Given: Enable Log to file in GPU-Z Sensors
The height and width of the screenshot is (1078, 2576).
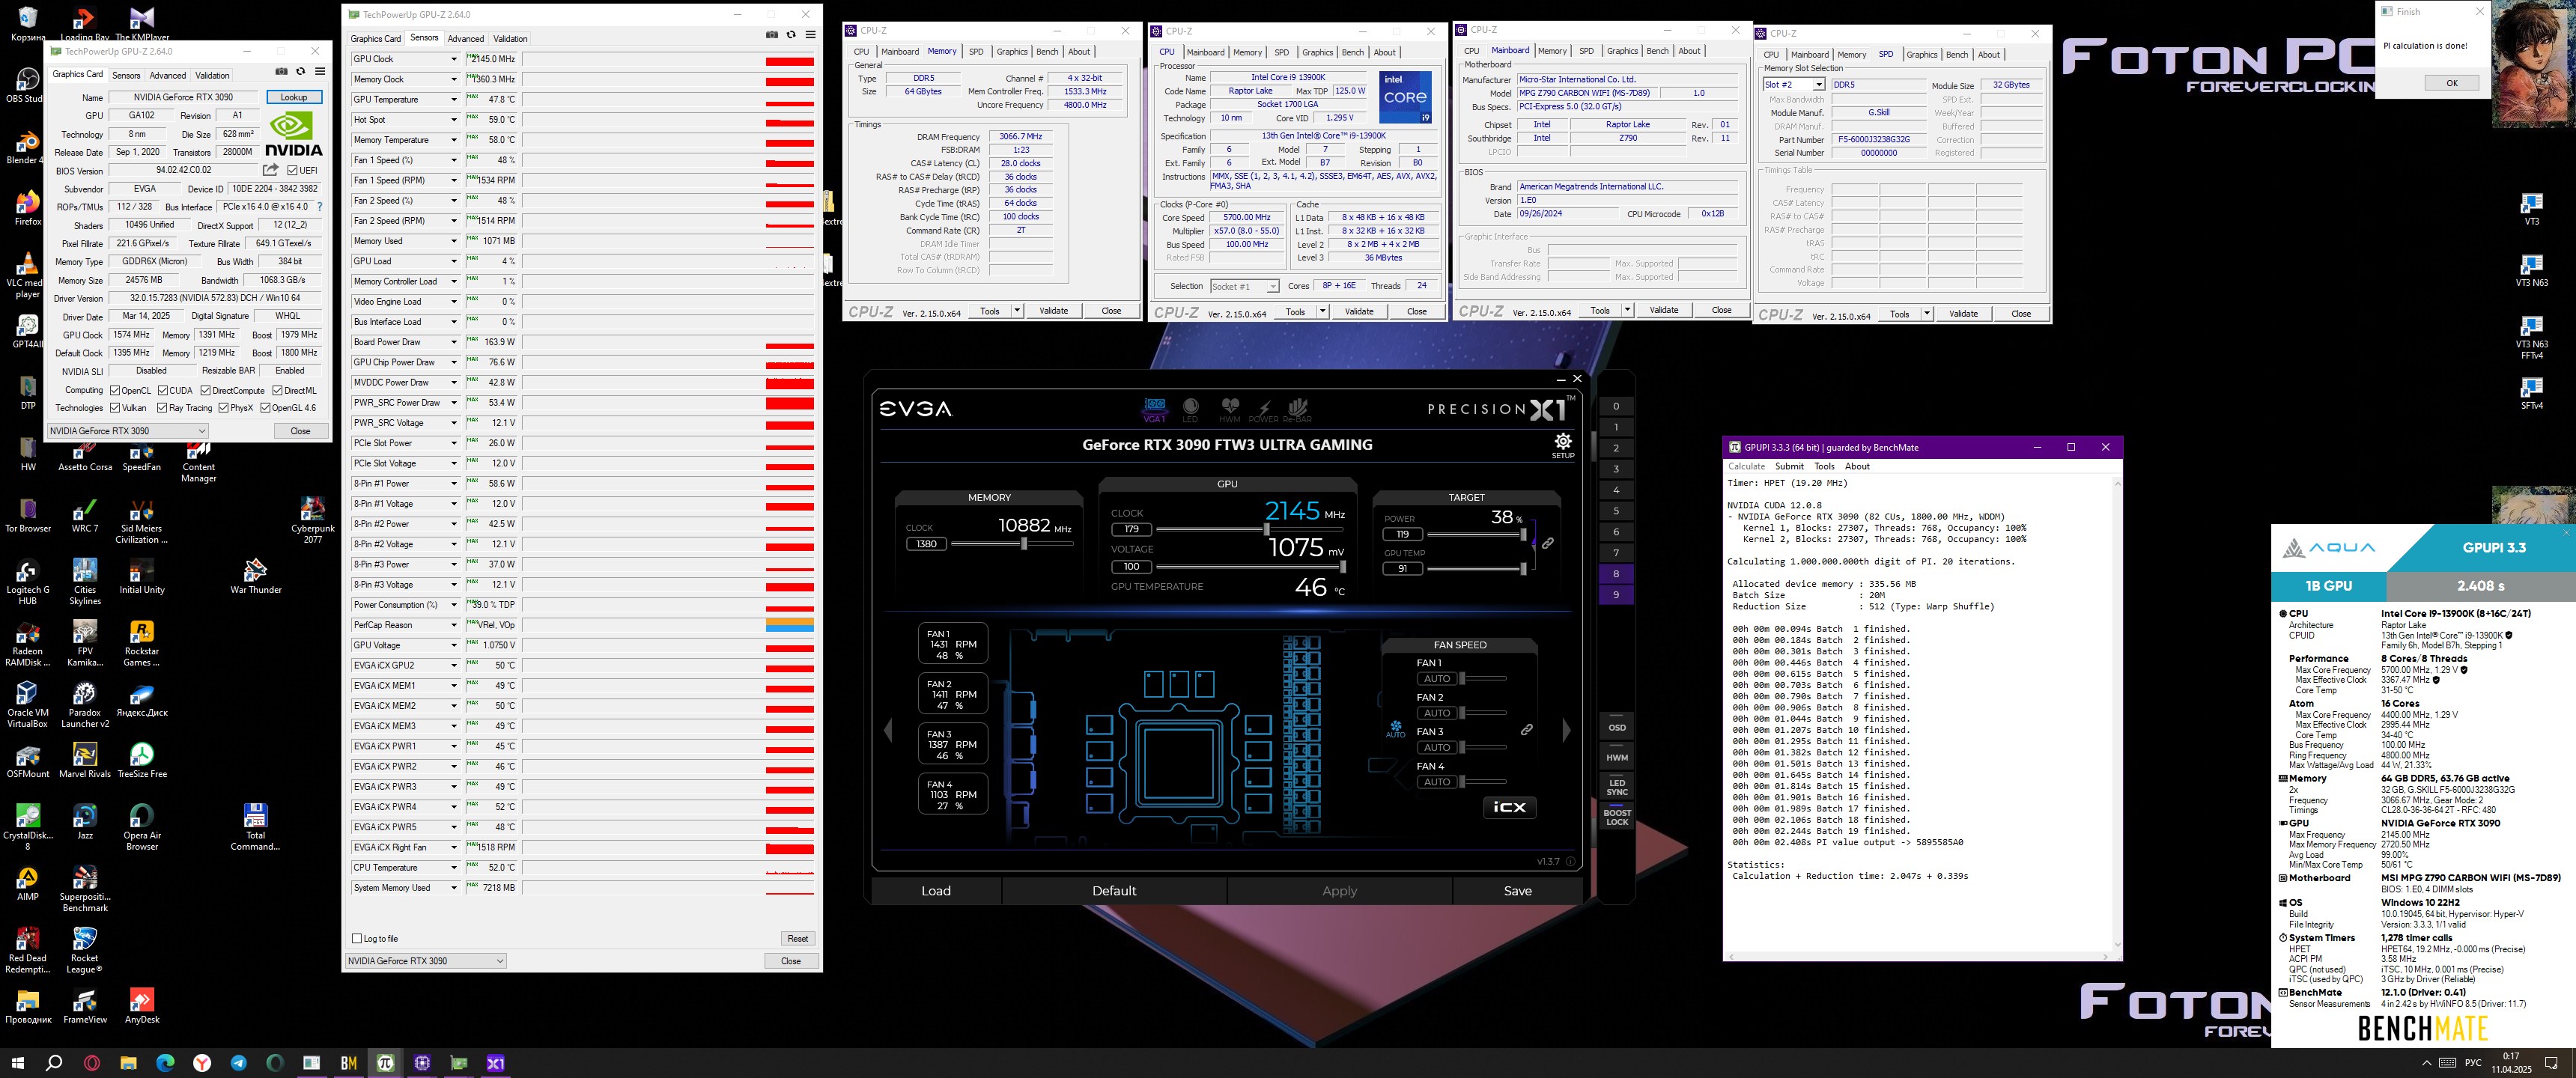Looking at the screenshot, I should 357,938.
